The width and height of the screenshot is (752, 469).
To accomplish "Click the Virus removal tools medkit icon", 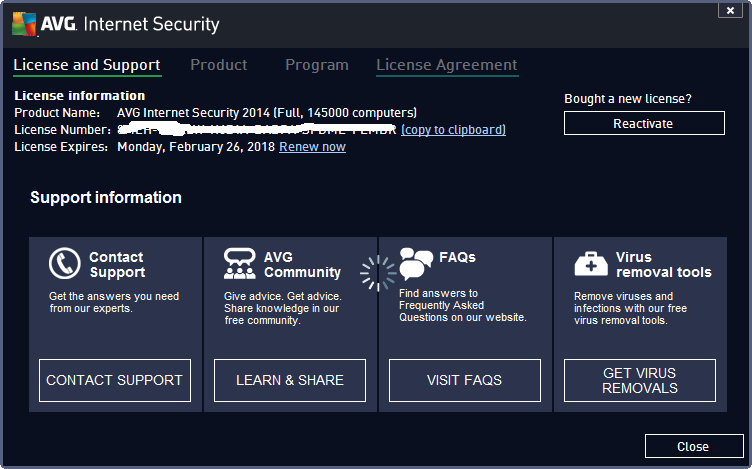I will click(591, 264).
